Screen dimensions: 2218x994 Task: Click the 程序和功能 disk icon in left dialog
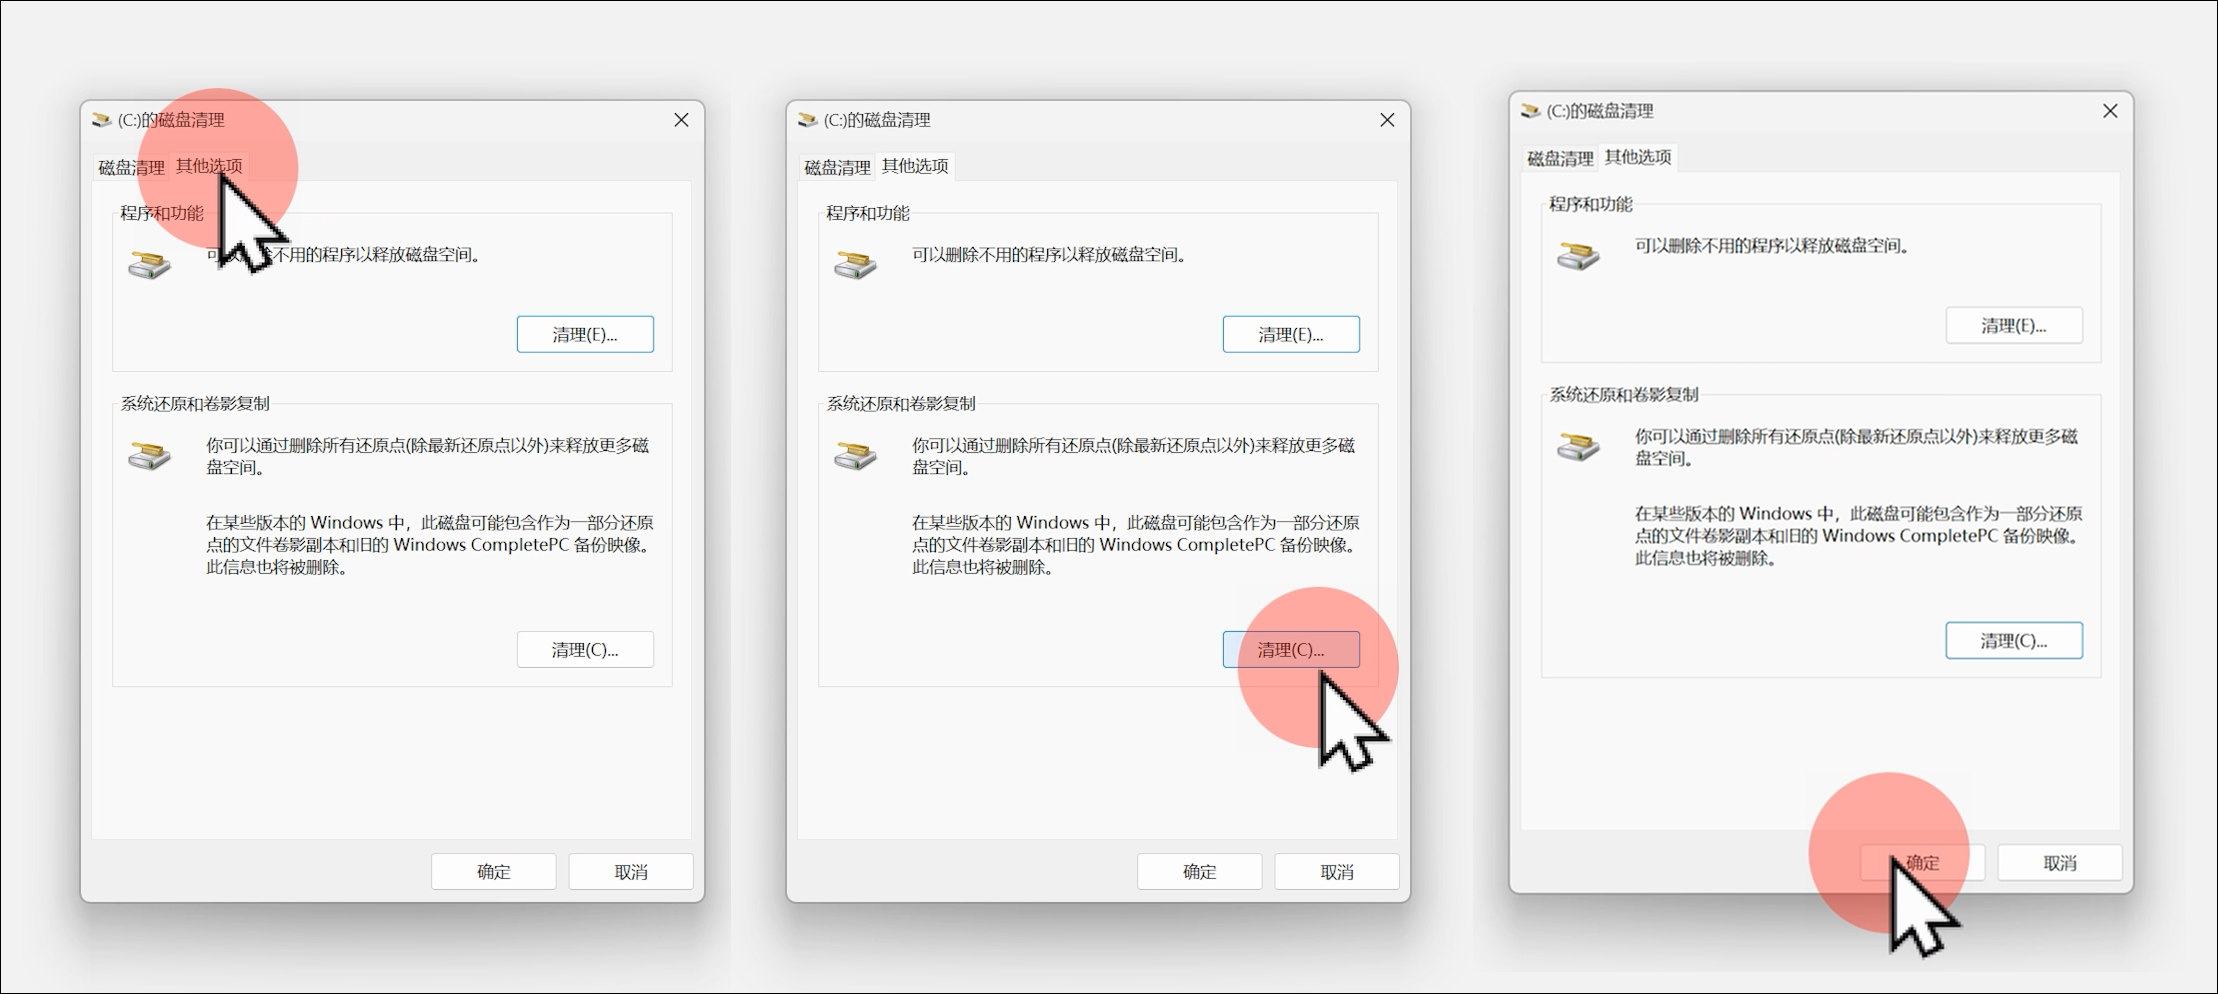(x=150, y=265)
